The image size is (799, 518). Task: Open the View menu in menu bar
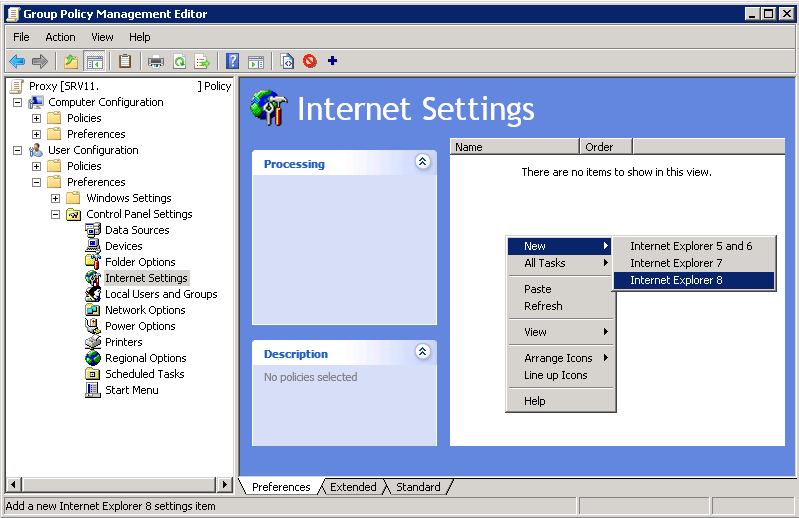click(102, 37)
